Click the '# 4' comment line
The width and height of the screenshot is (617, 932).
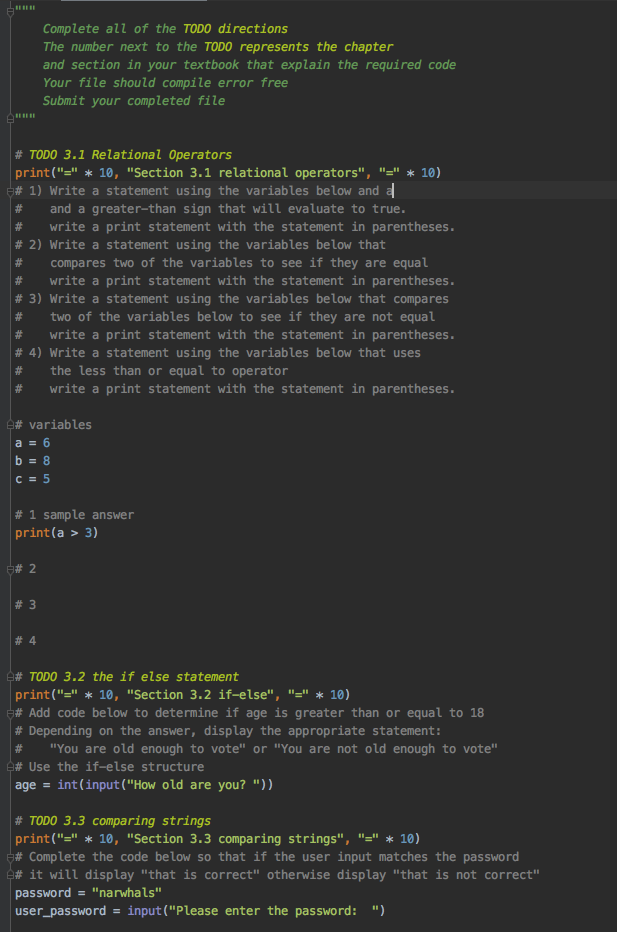[25, 641]
